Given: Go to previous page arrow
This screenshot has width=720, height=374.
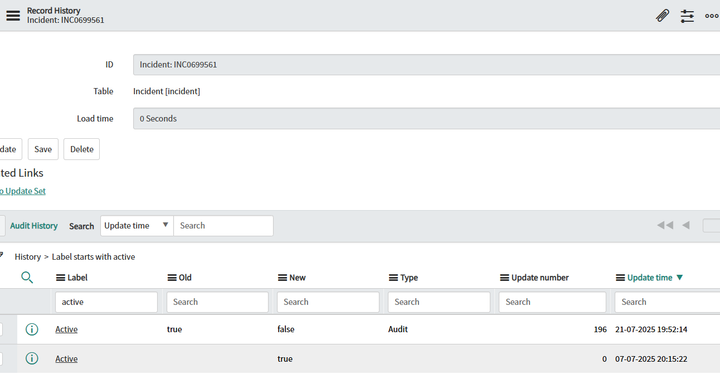Looking at the screenshot, I should tap(686, 225).
